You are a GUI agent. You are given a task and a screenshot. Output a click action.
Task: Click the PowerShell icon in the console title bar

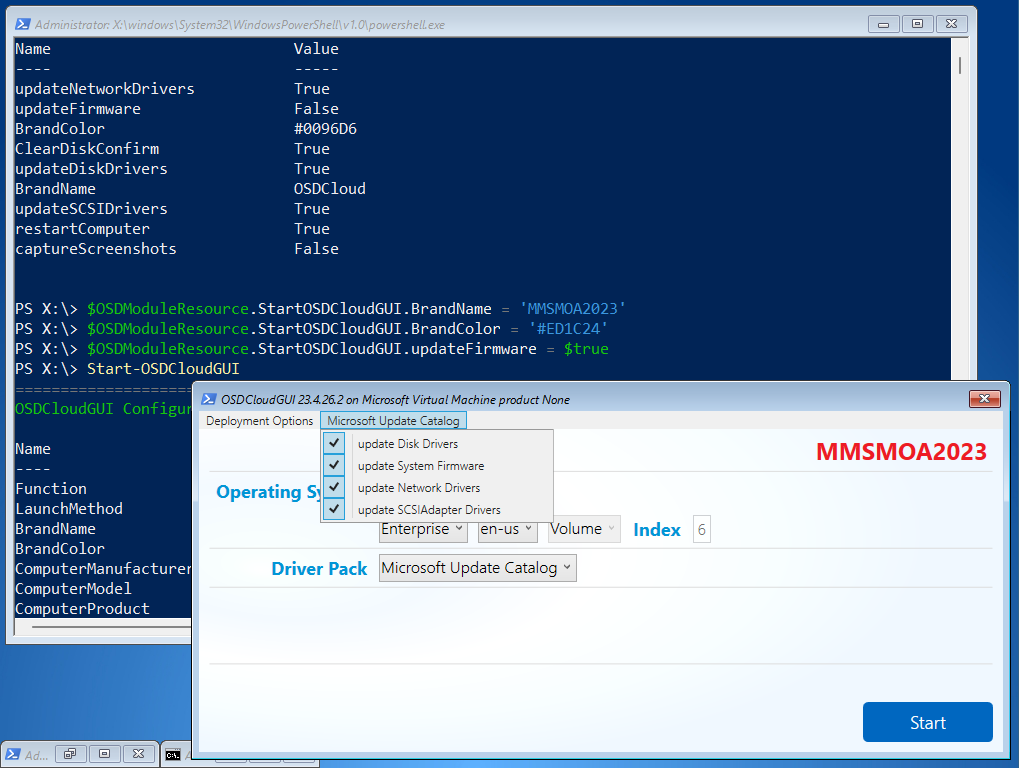21,23
